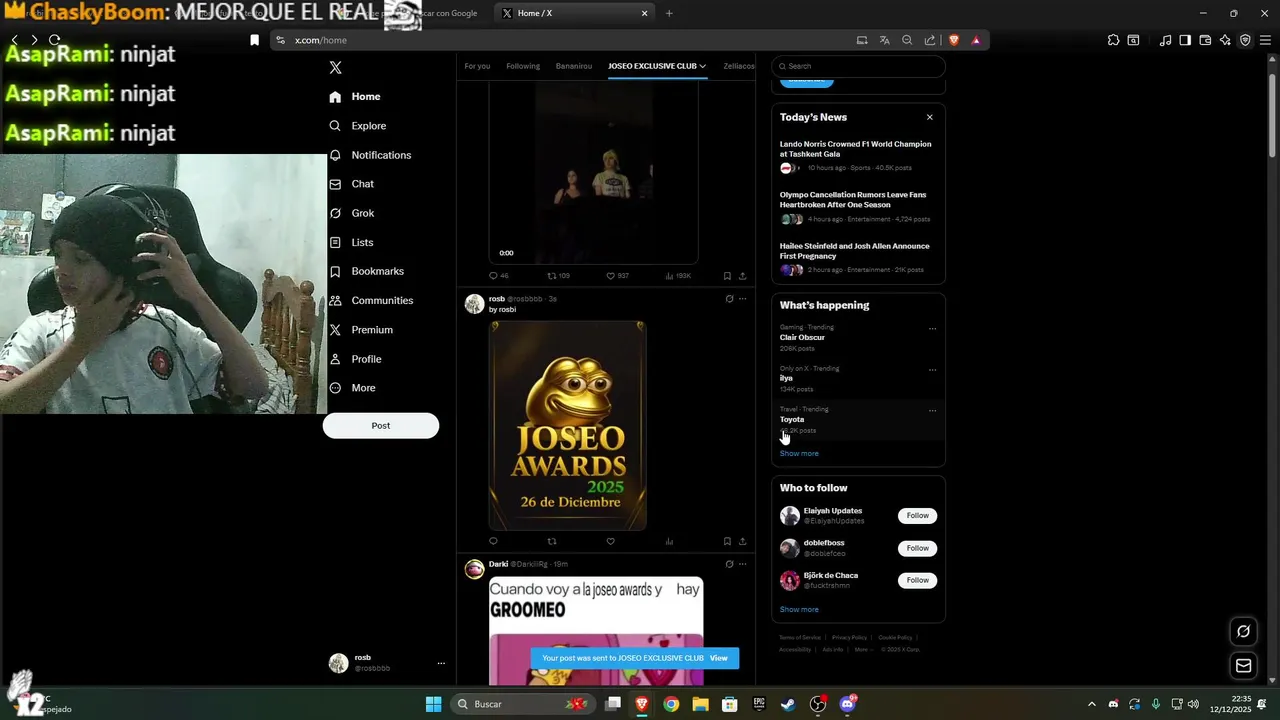Click Grok icon on rosb's post

[729, 299]
